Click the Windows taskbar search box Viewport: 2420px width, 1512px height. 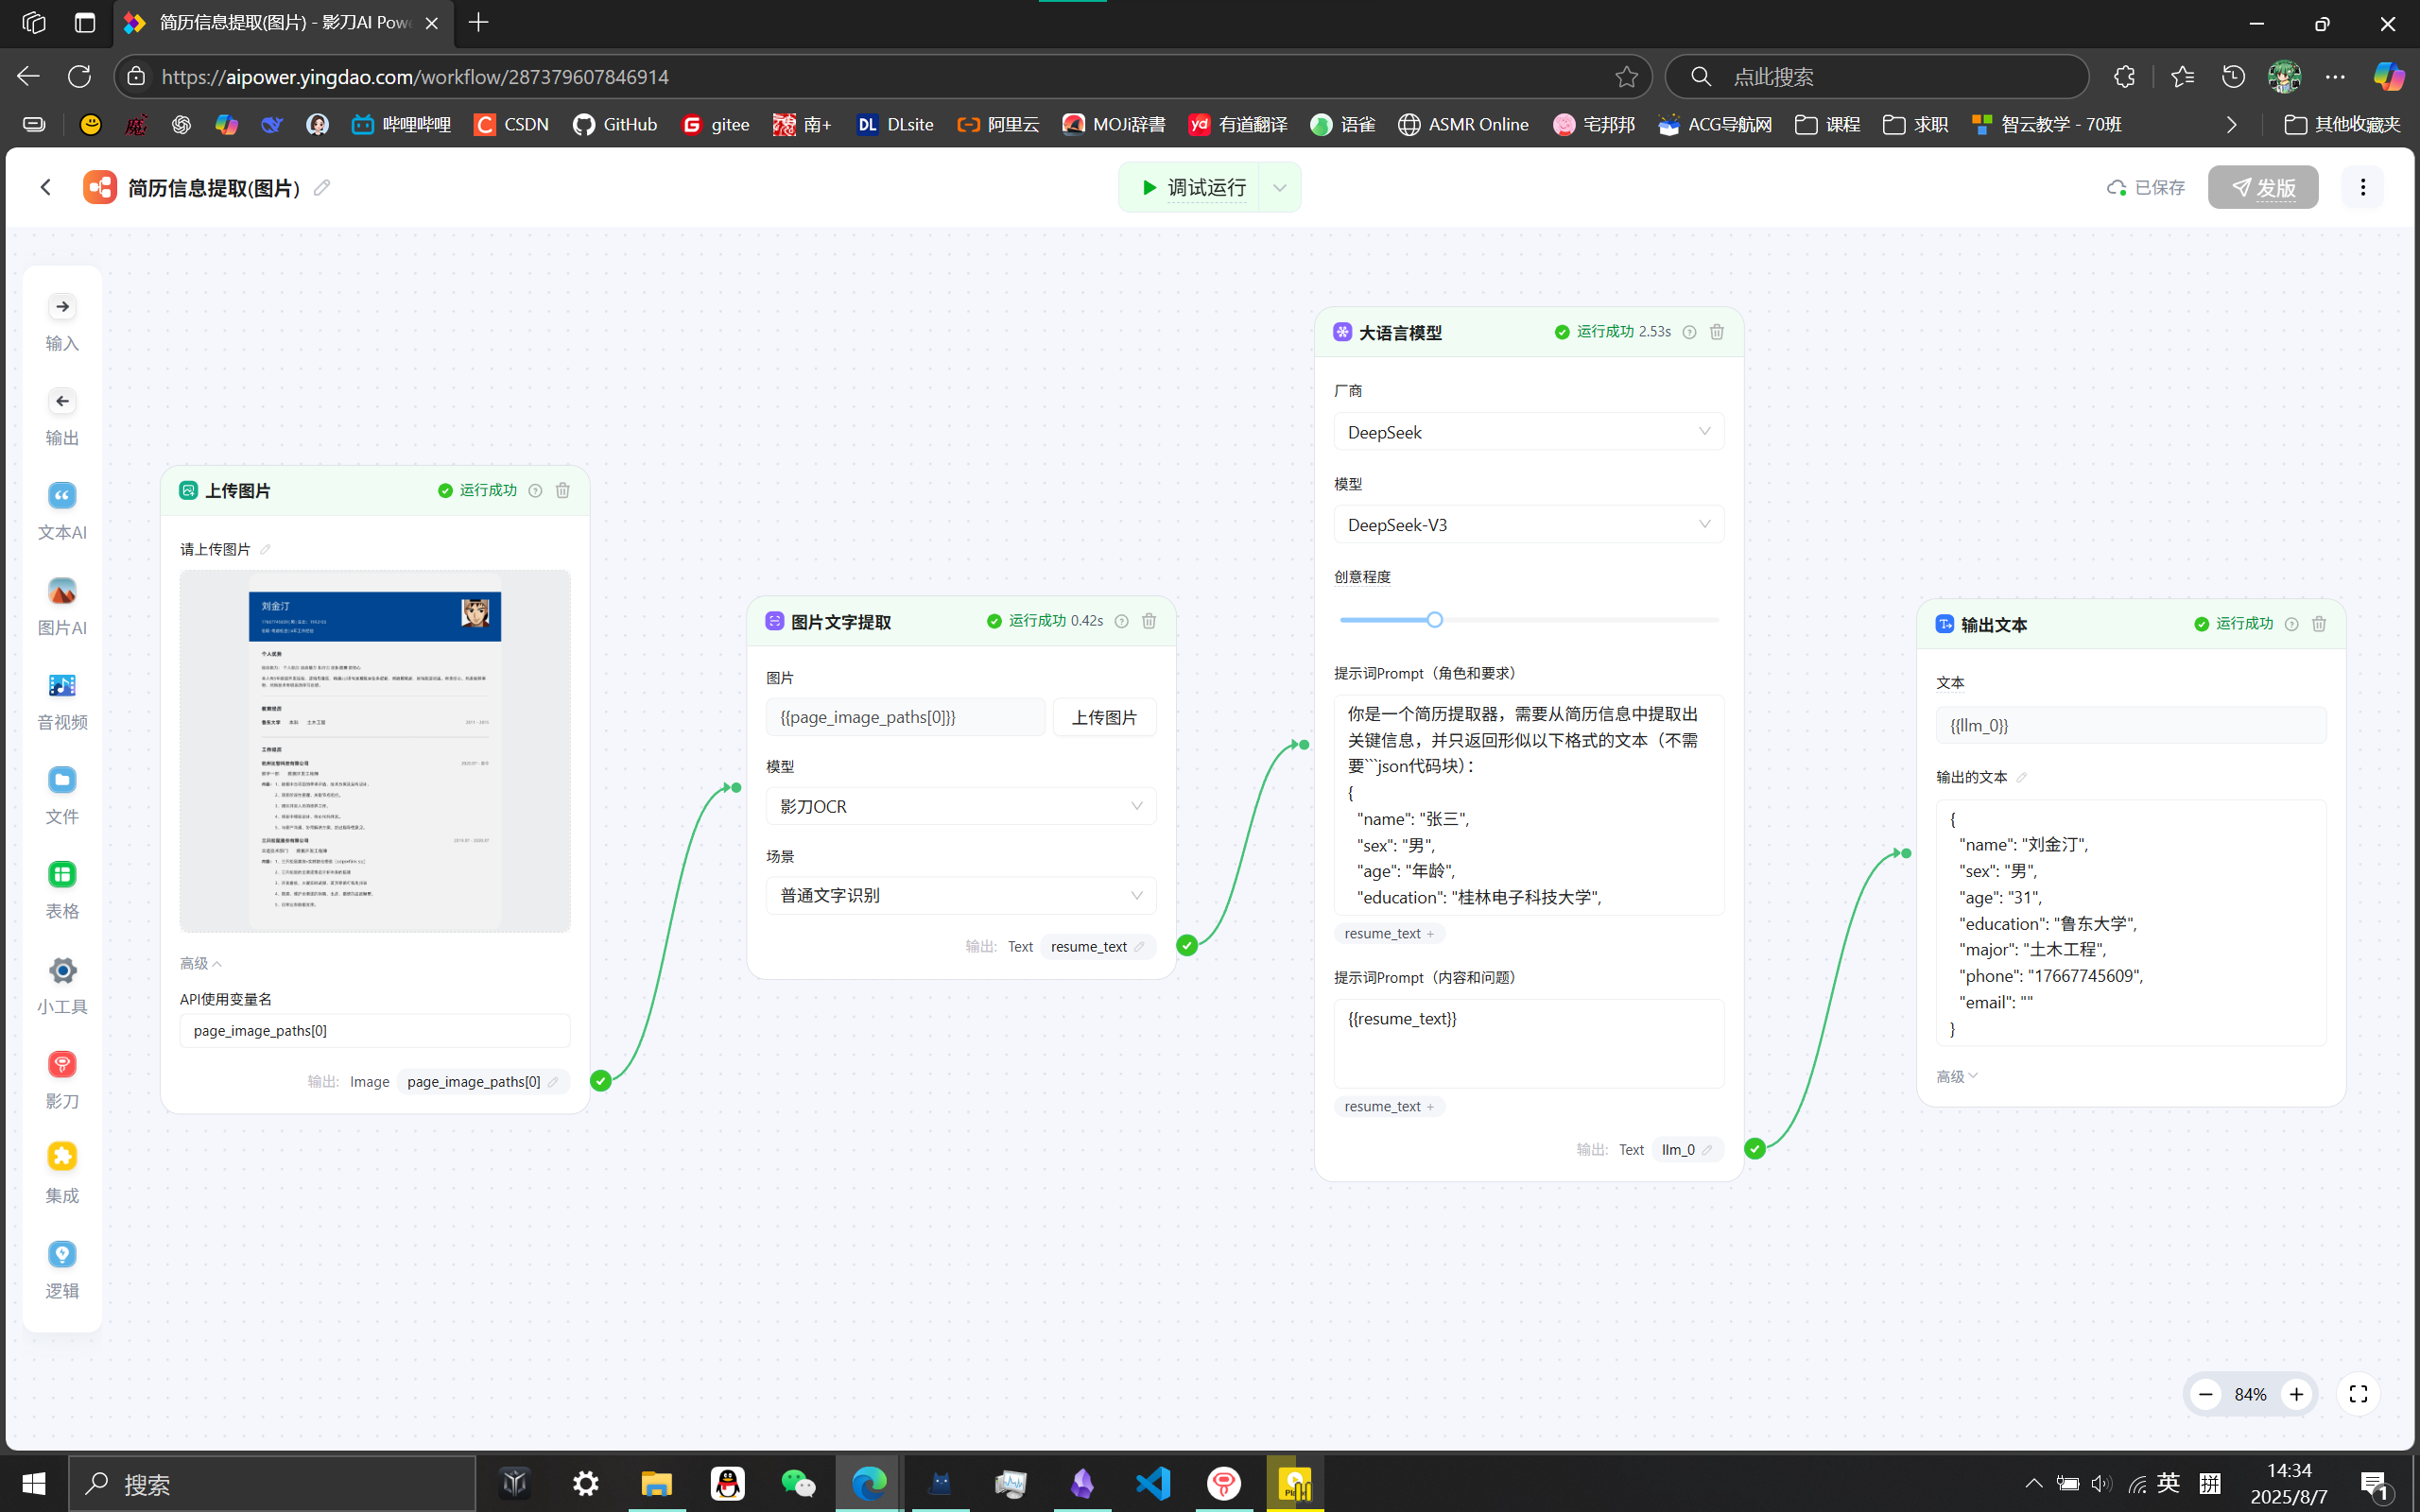(x=272, y=1484)
